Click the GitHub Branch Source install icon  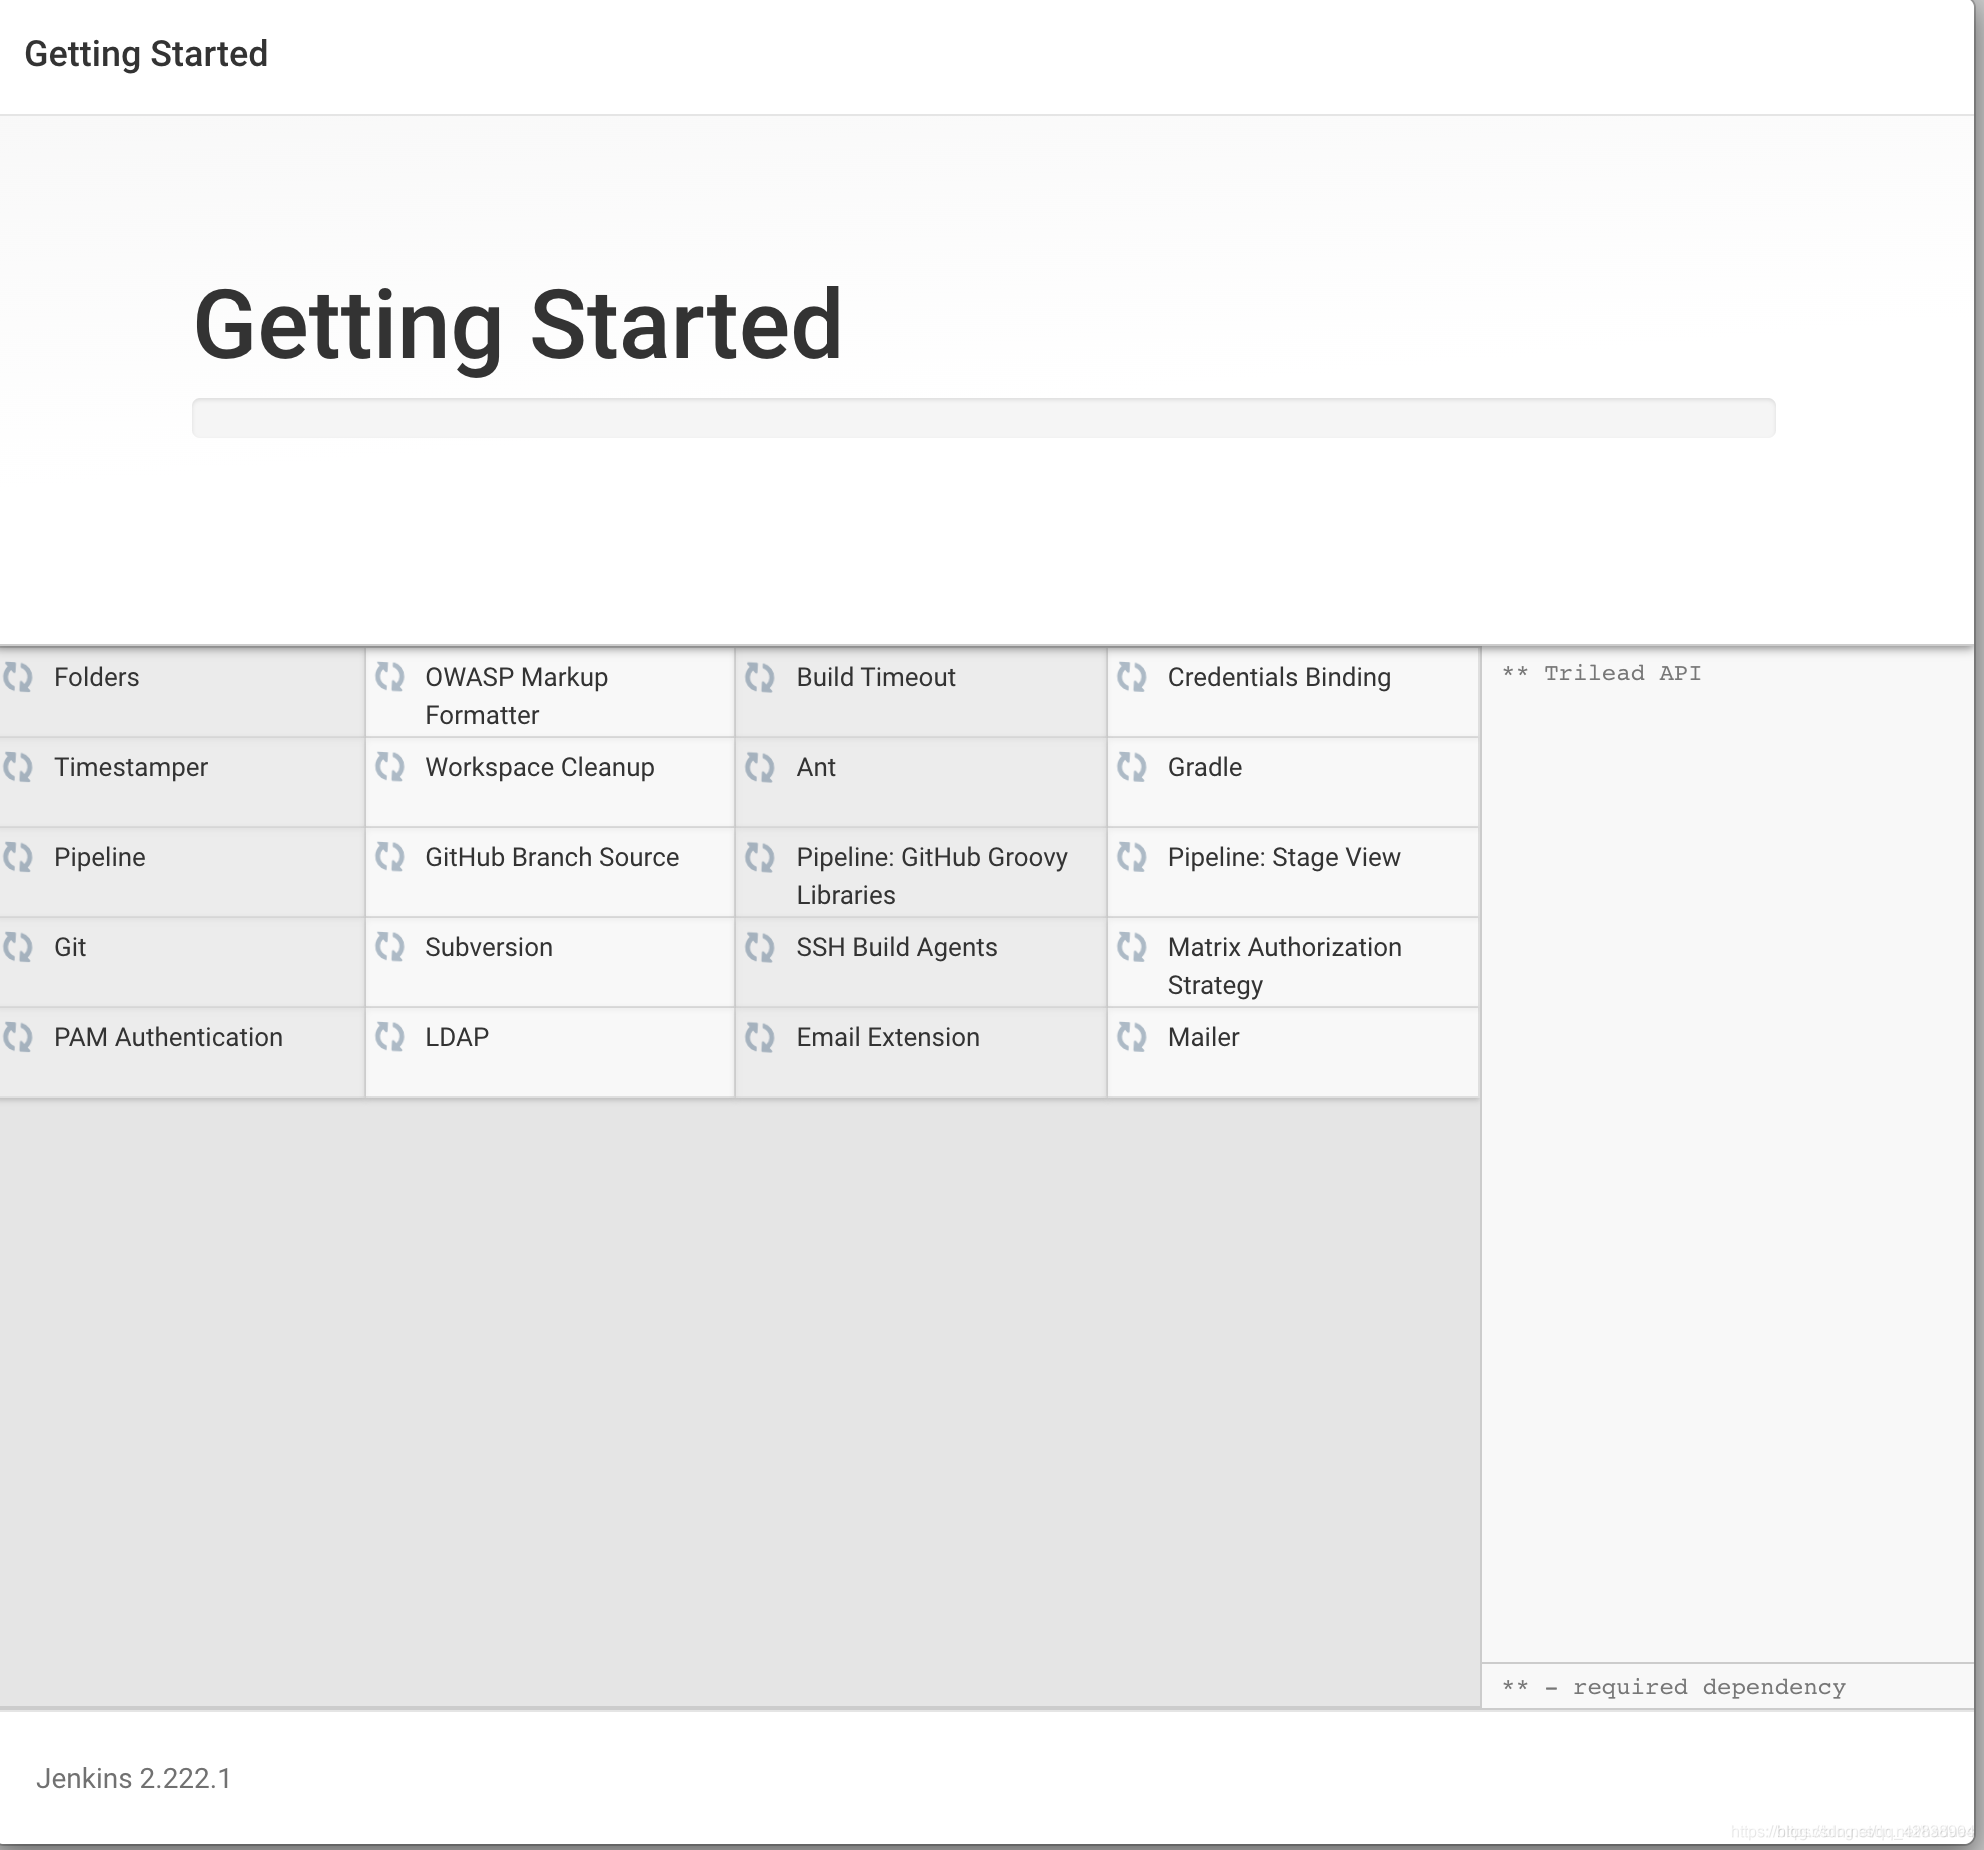388,857
